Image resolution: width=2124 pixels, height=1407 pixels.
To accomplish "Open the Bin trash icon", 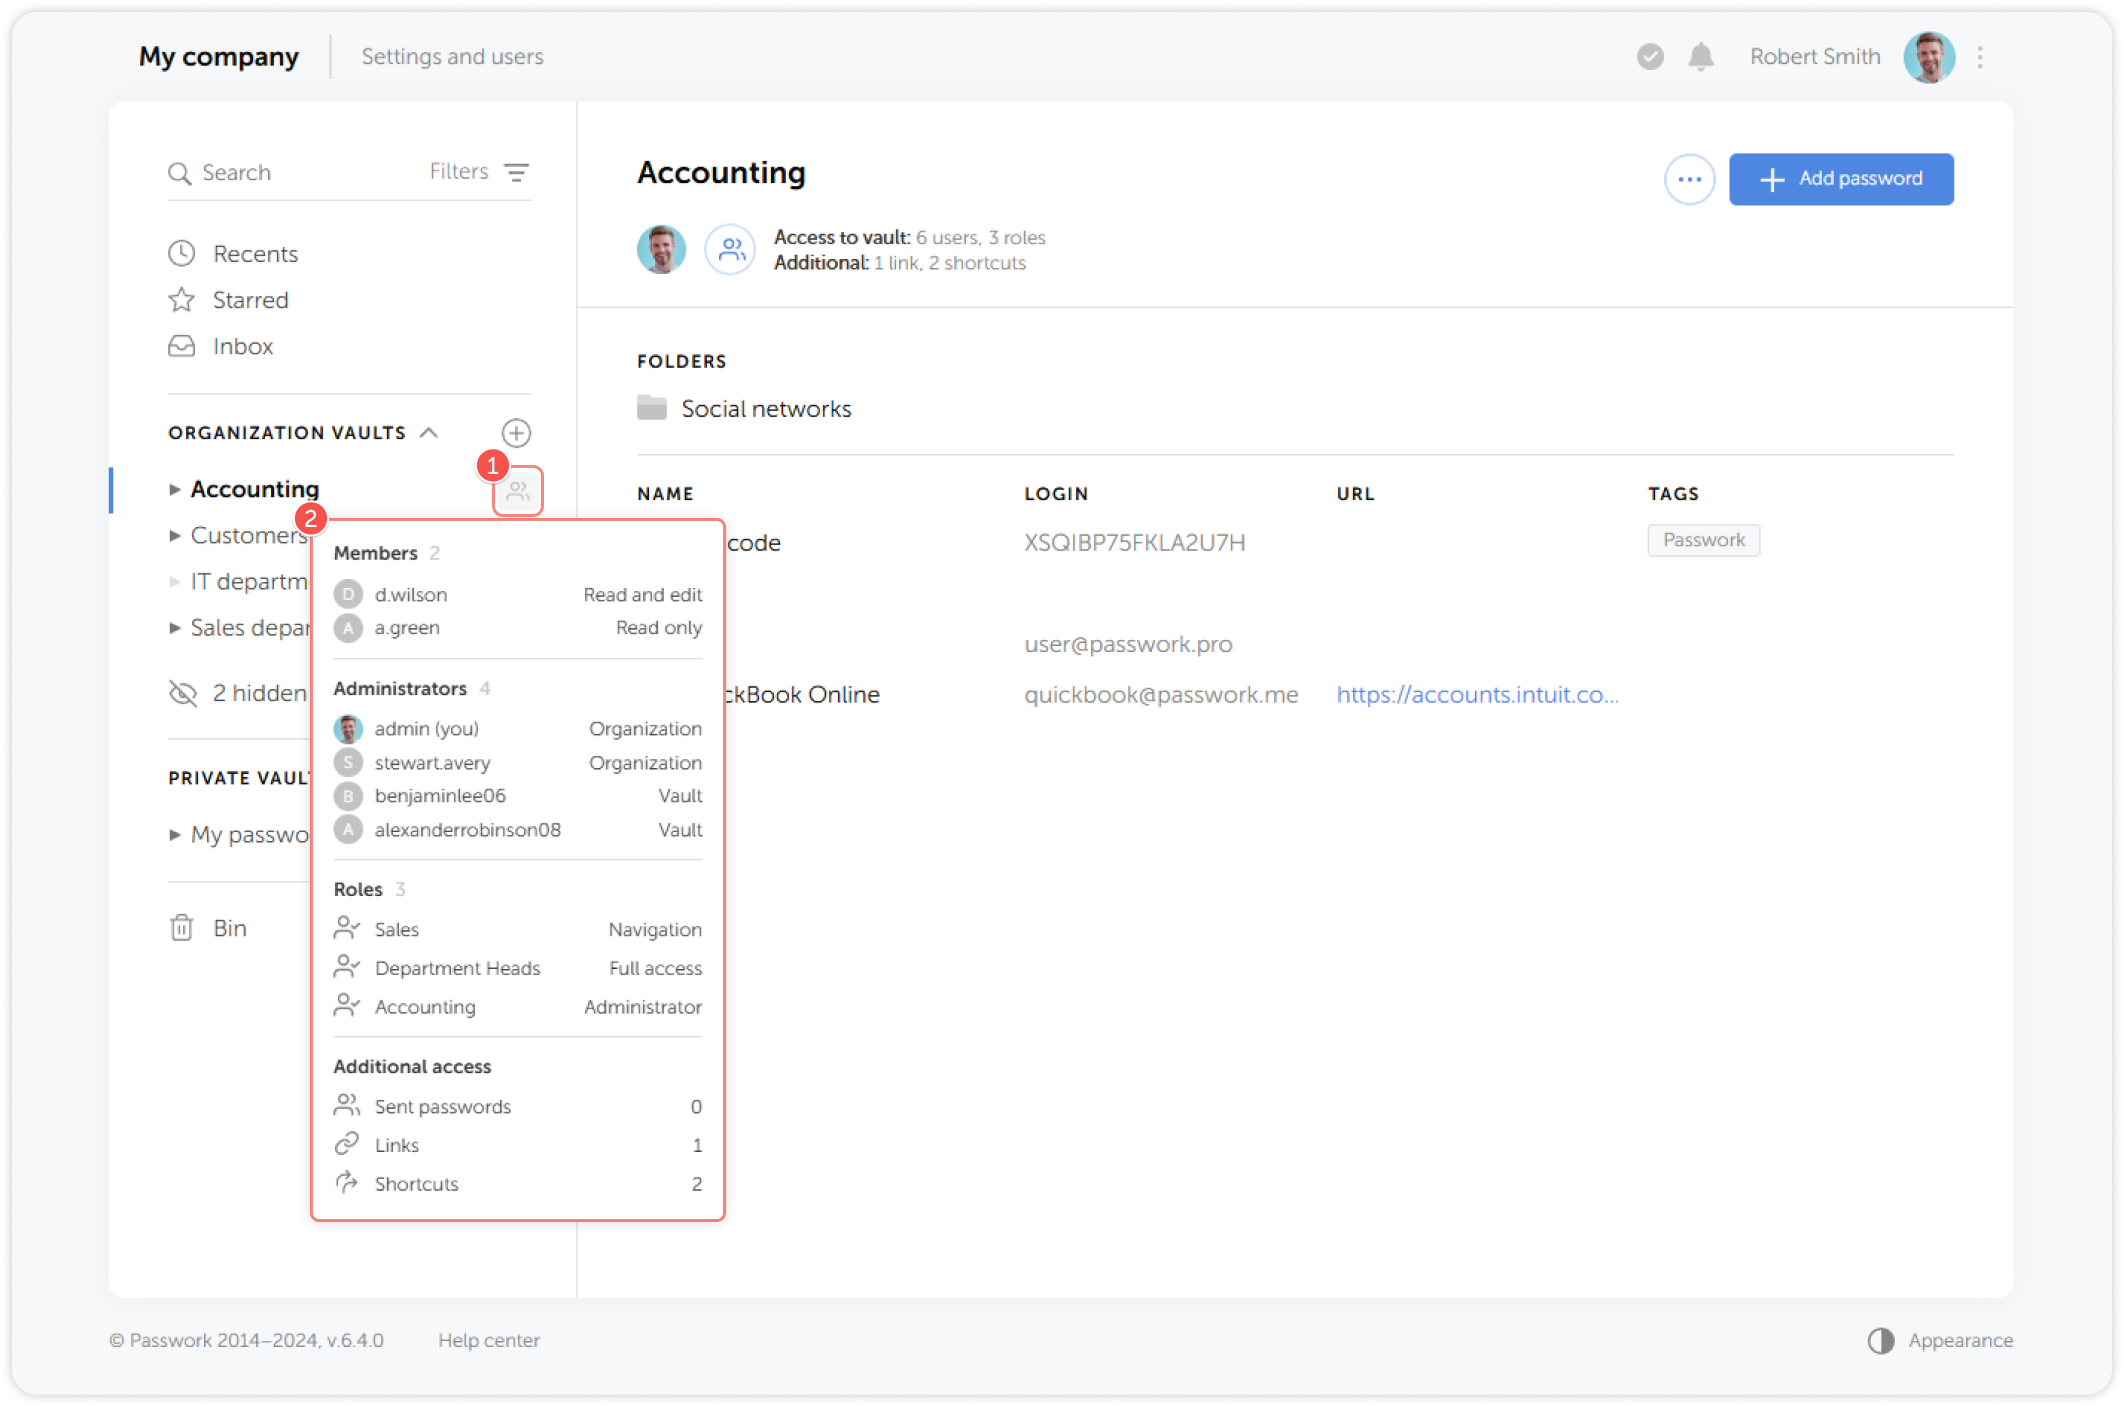I will 182,928.
